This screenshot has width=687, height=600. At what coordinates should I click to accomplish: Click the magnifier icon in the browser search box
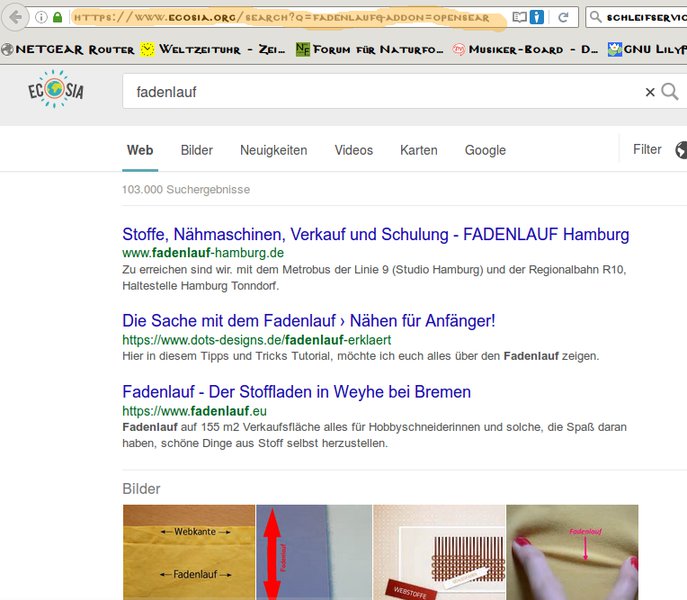(x=595, y=18)
